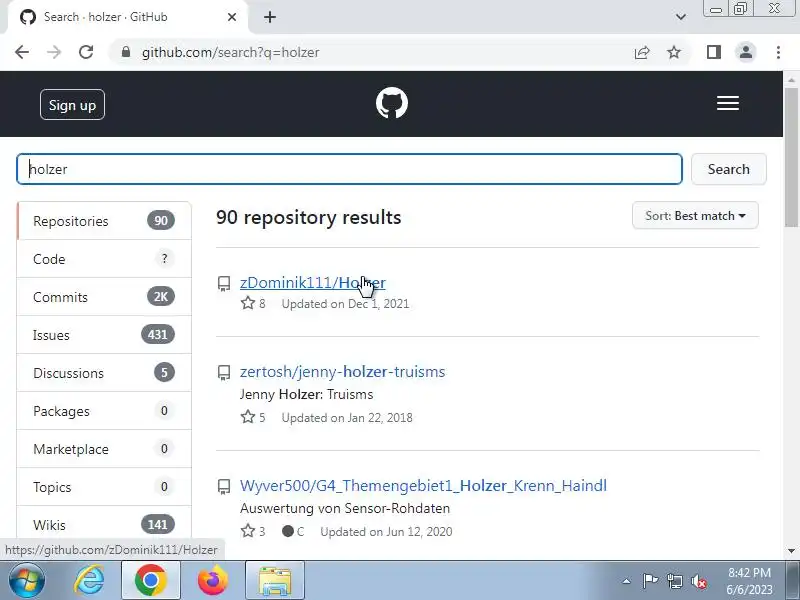Select the Marketplace filter
Viewport: 800px width, 600px height.
[x=104, y=449]
